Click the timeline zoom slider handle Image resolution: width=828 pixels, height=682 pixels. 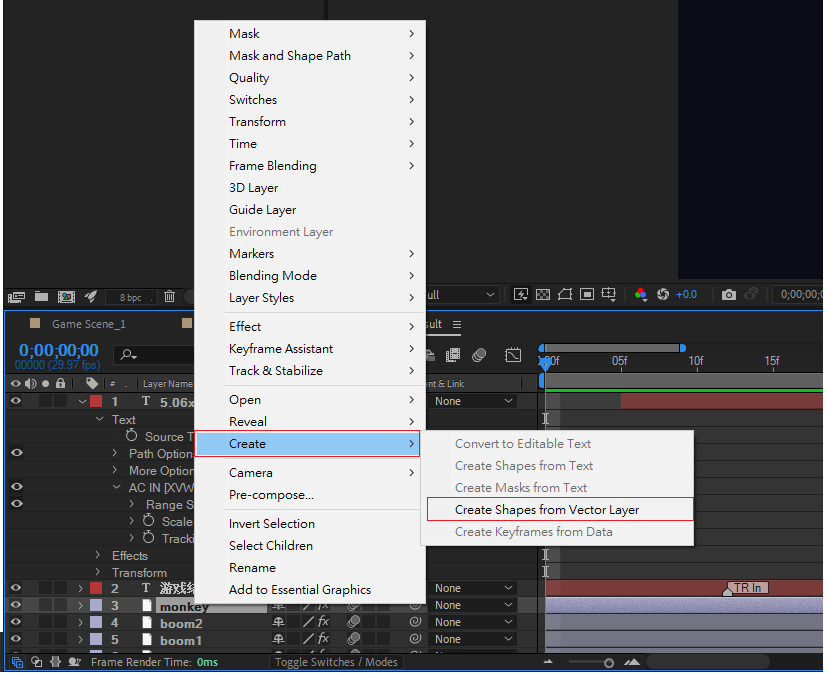point(608,662)
